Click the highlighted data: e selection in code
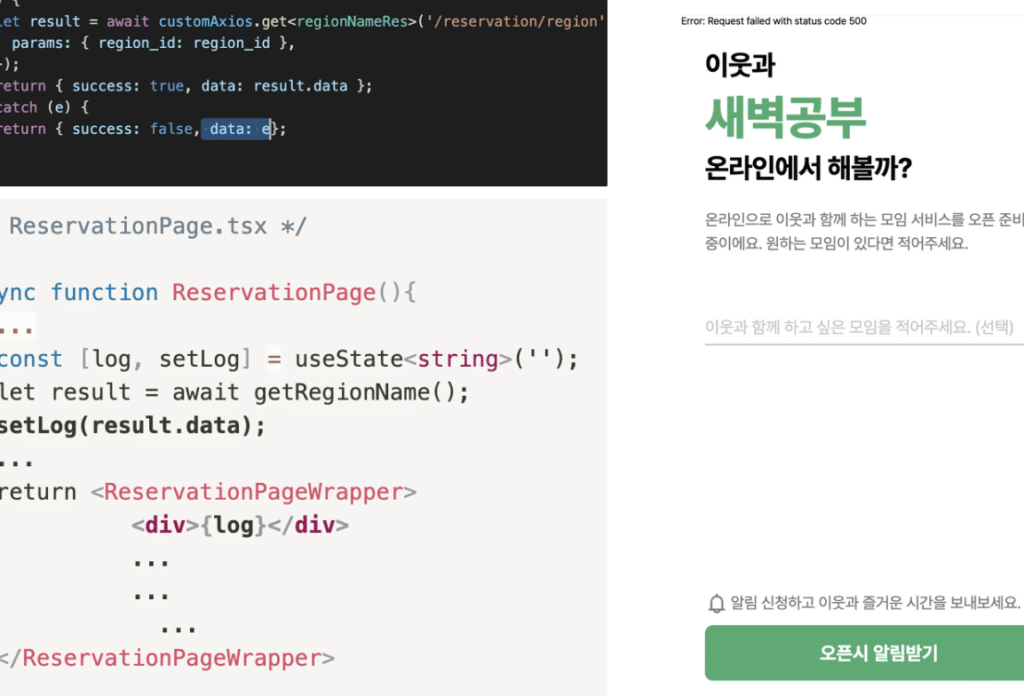 click(x=238, y=129)
